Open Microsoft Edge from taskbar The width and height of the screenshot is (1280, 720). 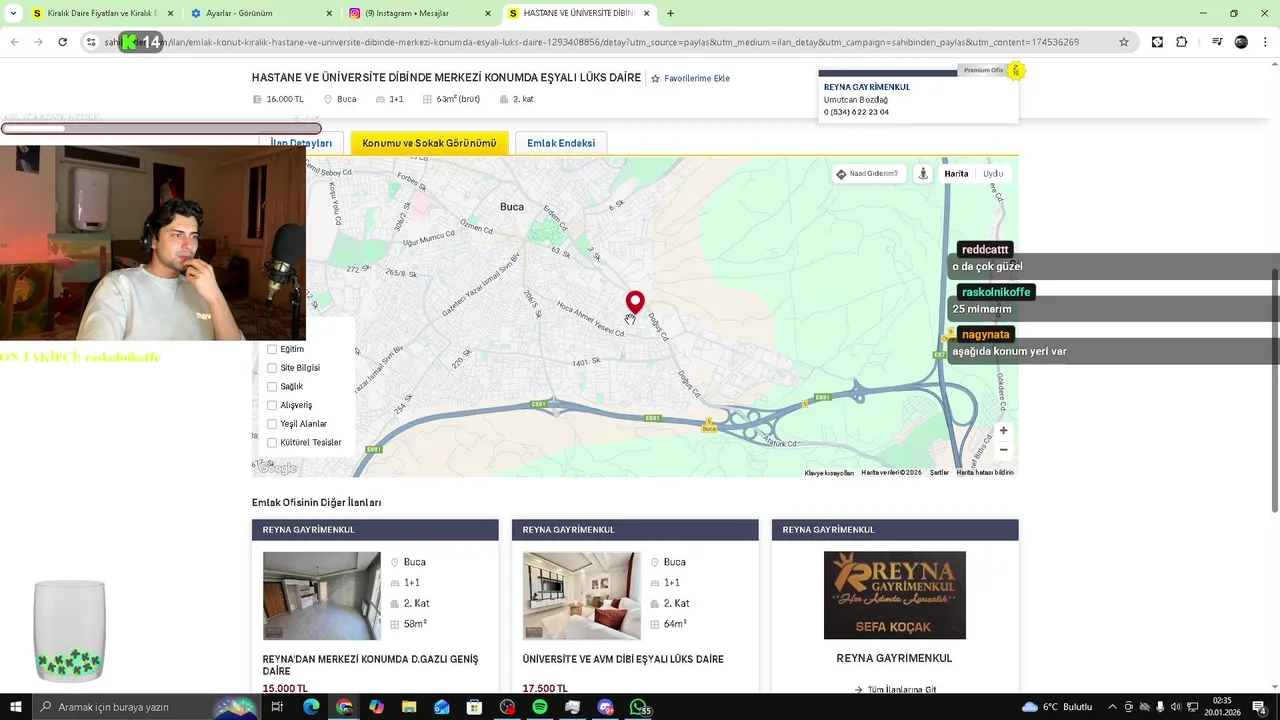311,707
